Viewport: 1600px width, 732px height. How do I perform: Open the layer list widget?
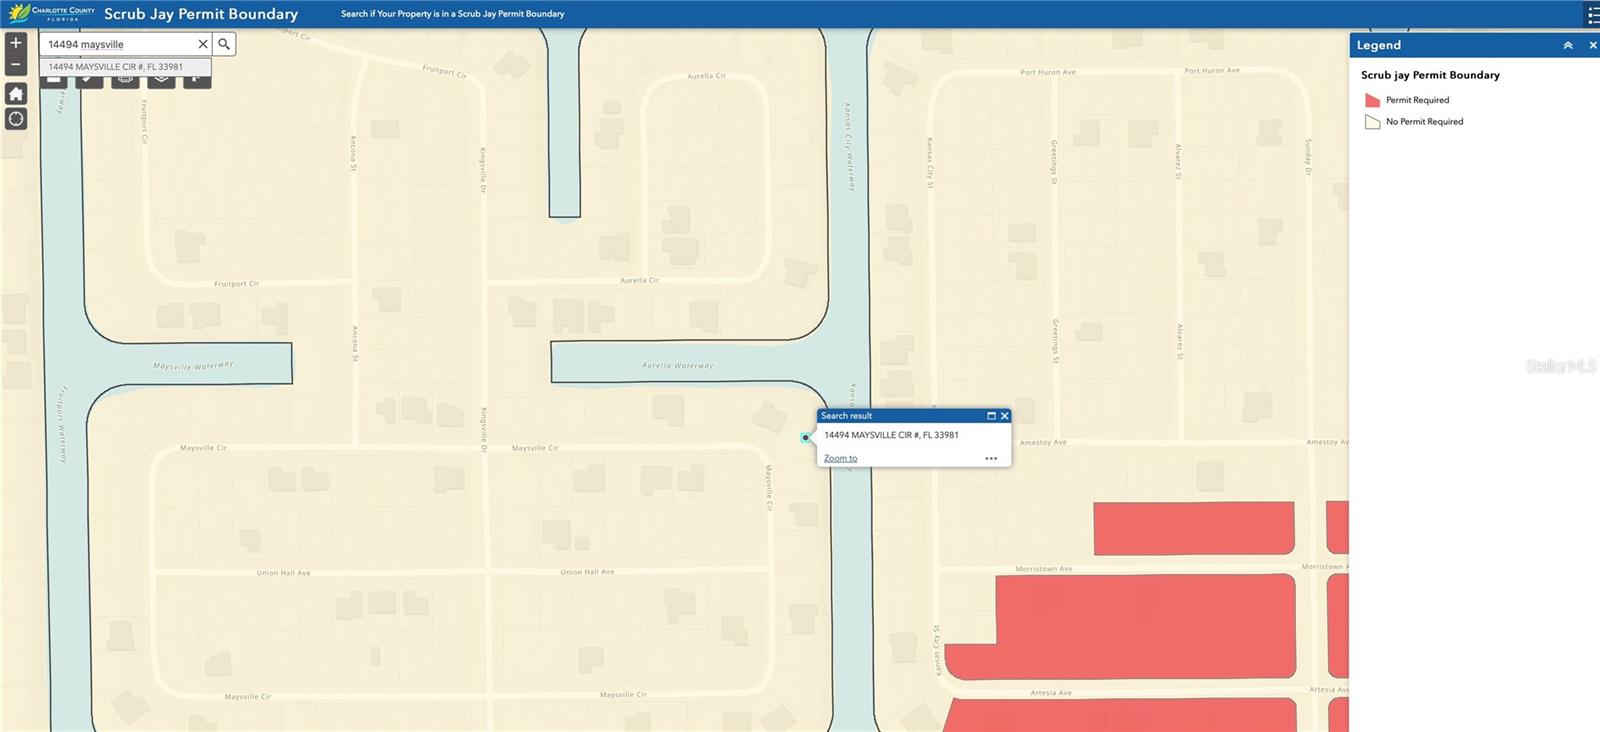pos(161,80)
